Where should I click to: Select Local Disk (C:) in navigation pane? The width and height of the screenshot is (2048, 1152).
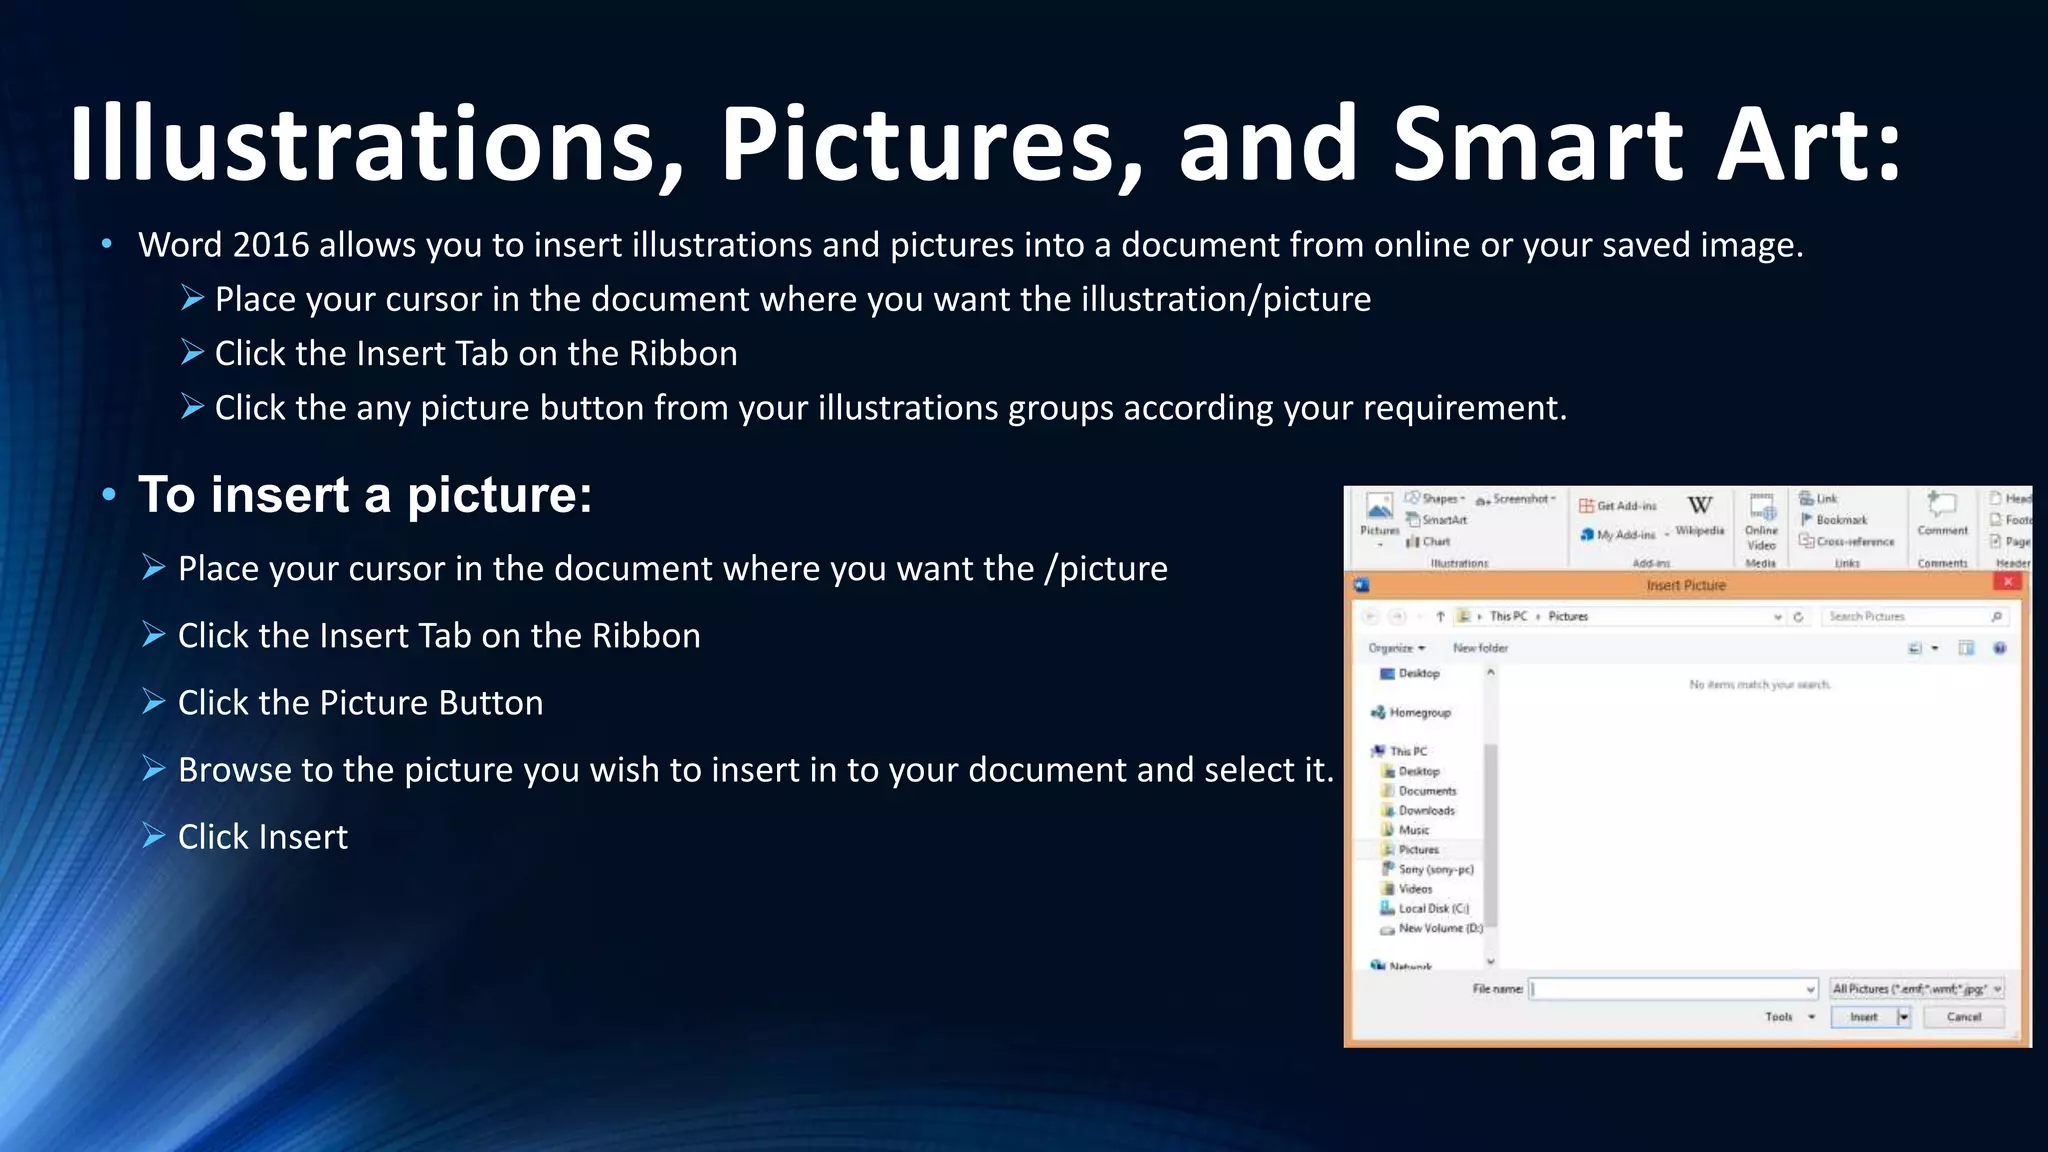1425,908
